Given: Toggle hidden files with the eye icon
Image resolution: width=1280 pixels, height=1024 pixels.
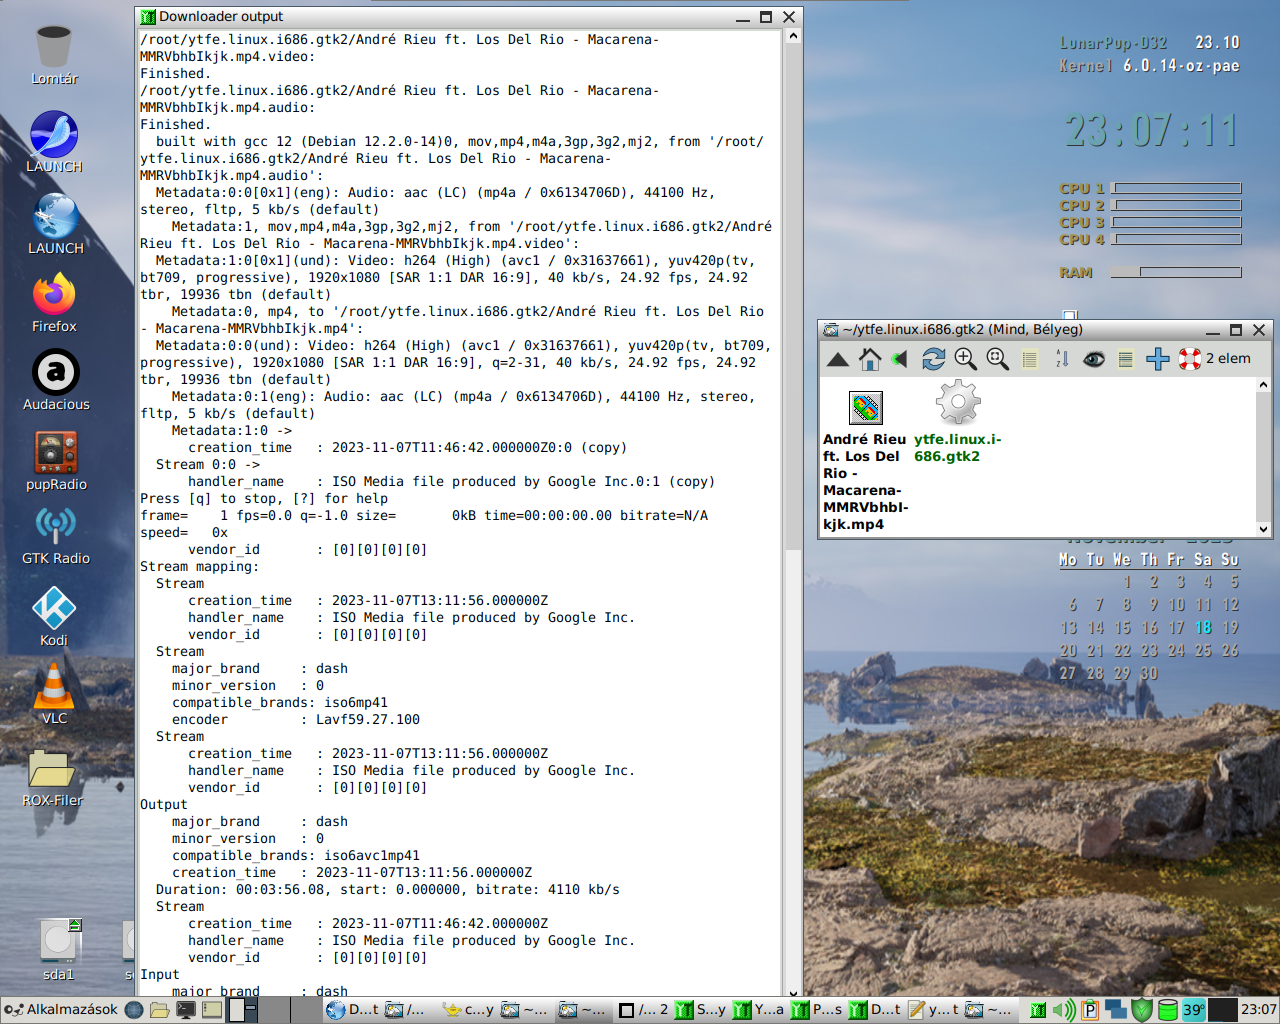Looking at the screenshot, I should [1094, 359].
